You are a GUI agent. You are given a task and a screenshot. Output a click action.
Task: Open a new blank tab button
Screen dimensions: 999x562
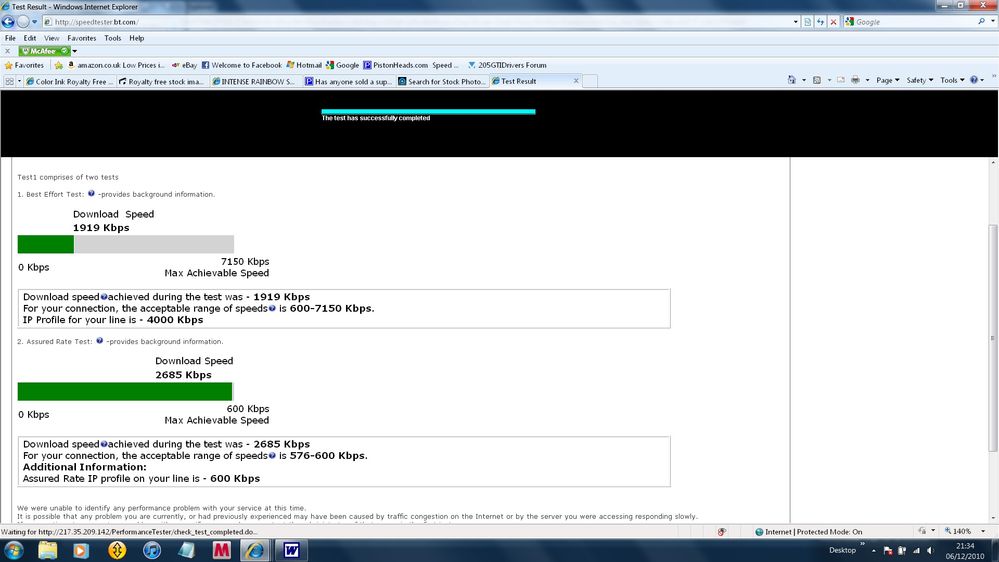[x=590, y=82]
